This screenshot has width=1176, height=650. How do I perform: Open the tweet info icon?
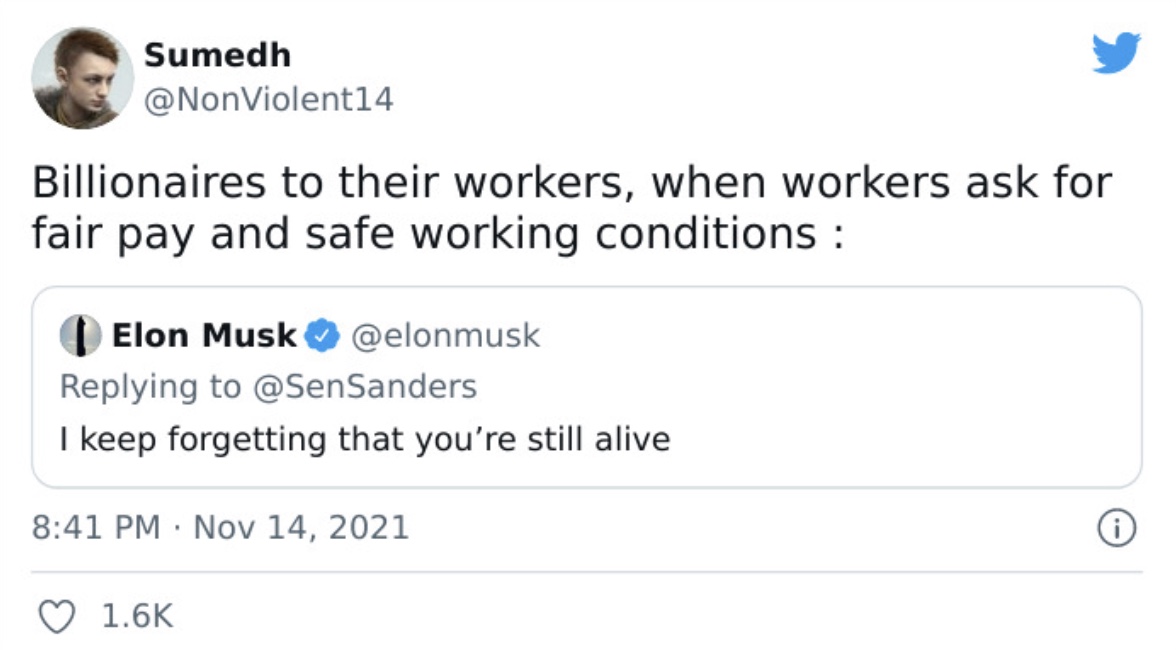pyautogui.click(x=1117, y=528)
